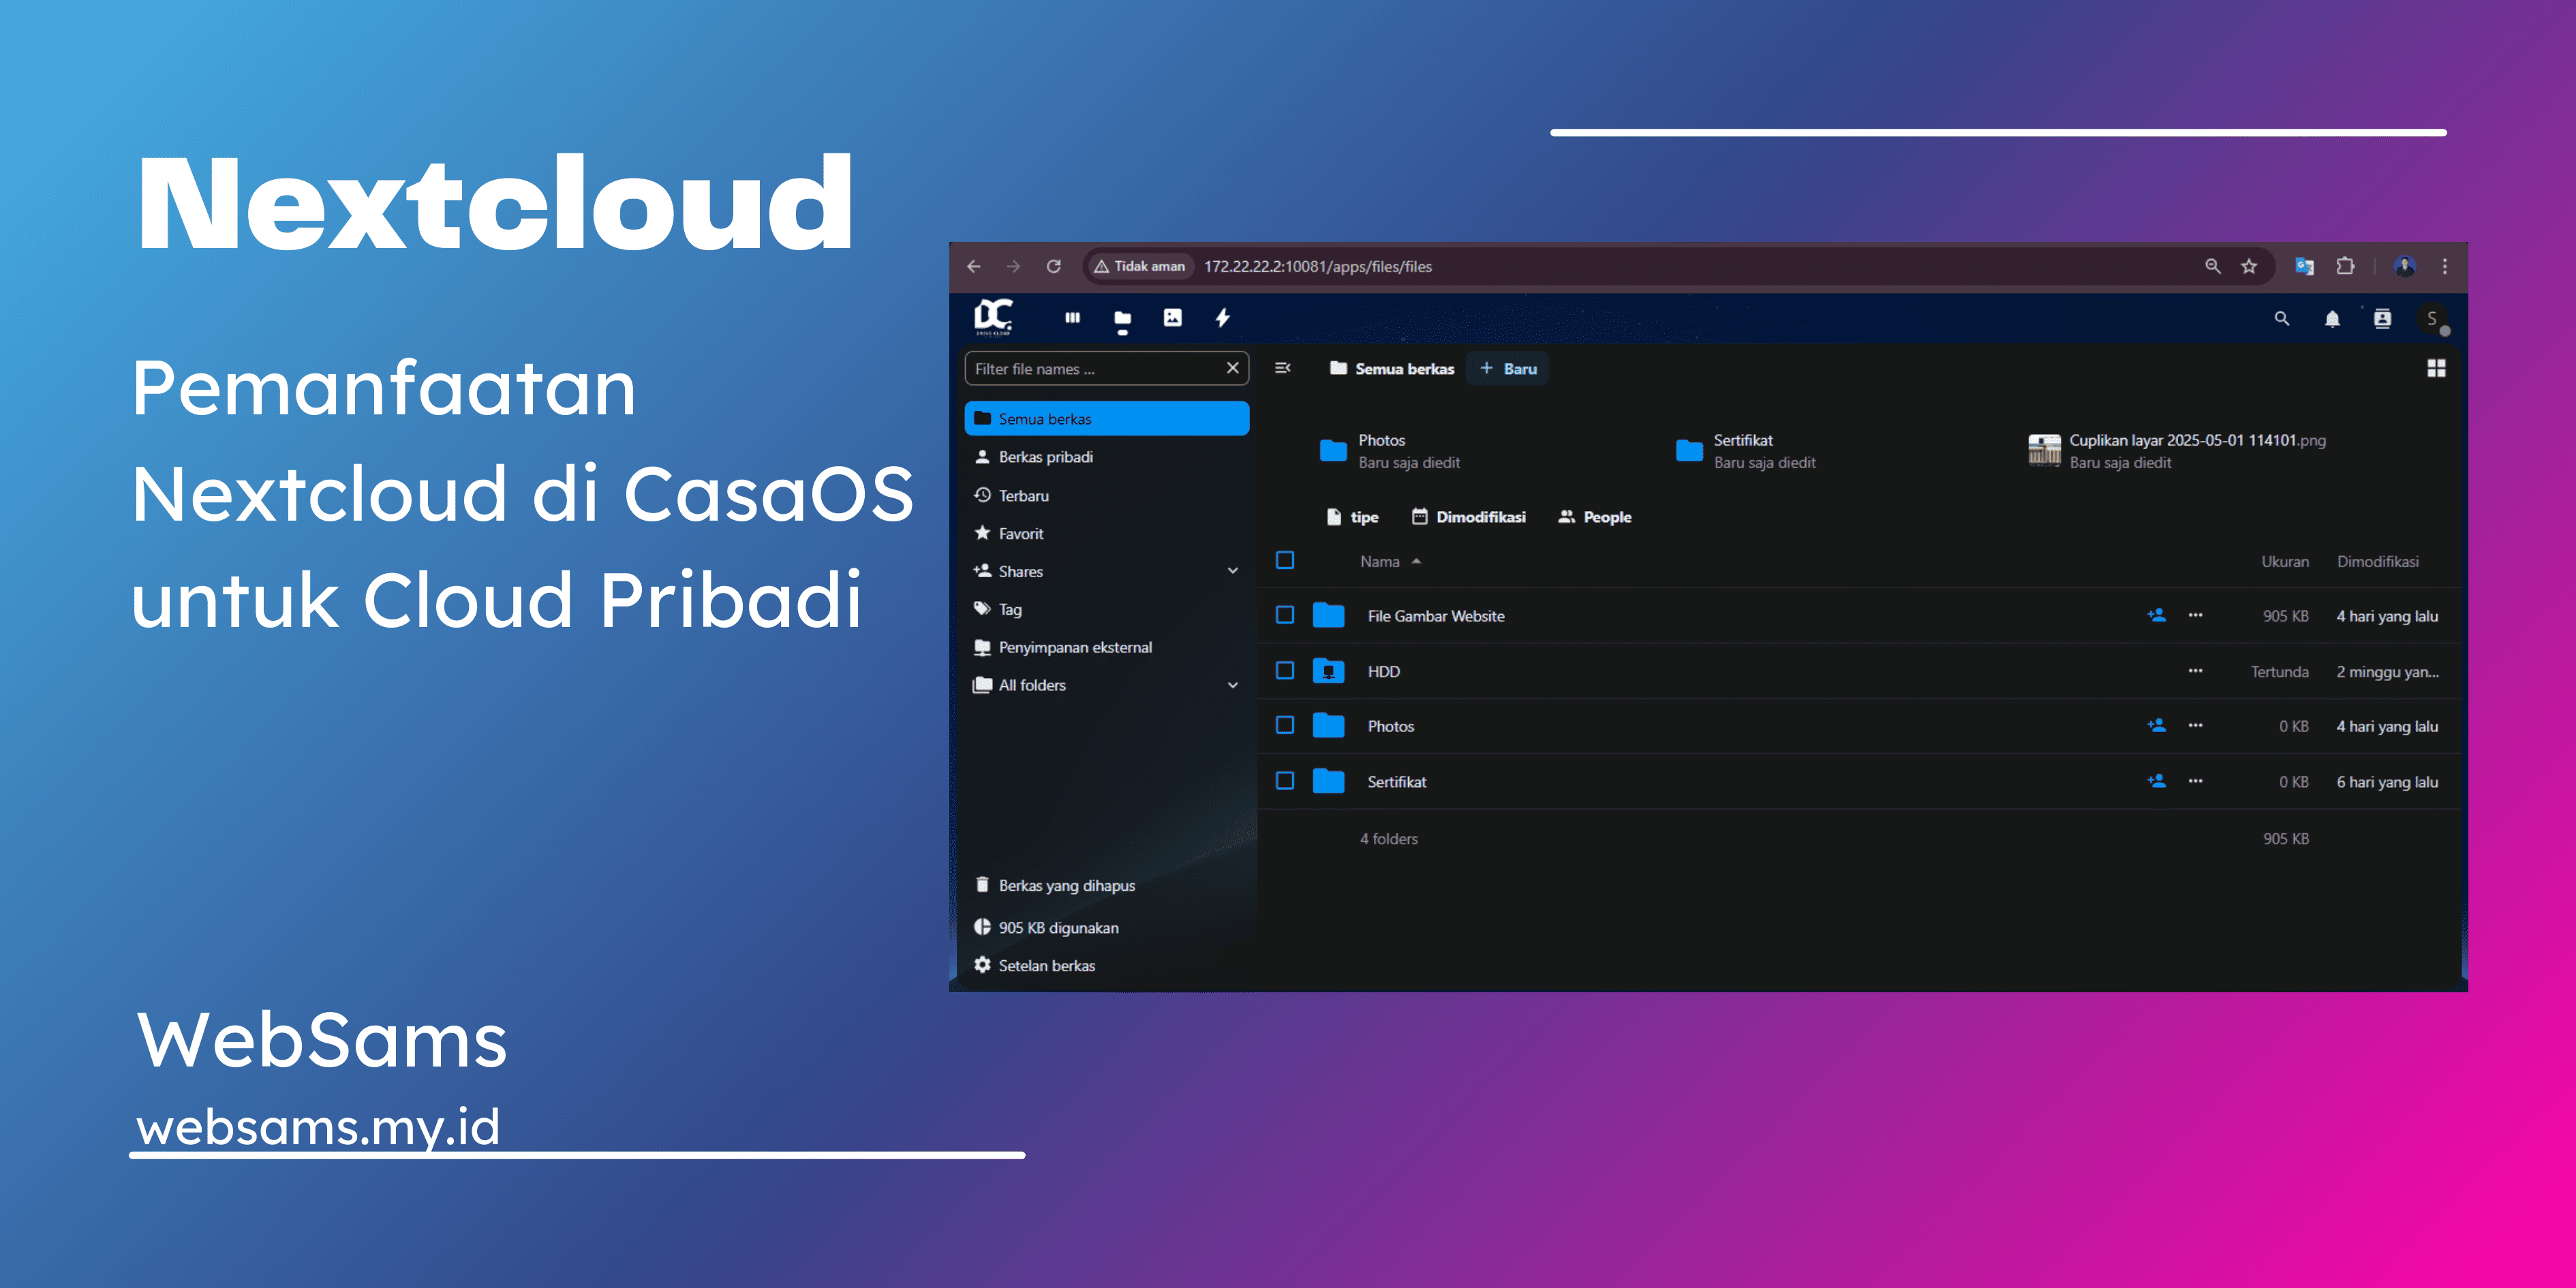Expand the All folders chevron
Image resolution: width=2576 pixels, height=1288 pixels.
[1232, 685]
